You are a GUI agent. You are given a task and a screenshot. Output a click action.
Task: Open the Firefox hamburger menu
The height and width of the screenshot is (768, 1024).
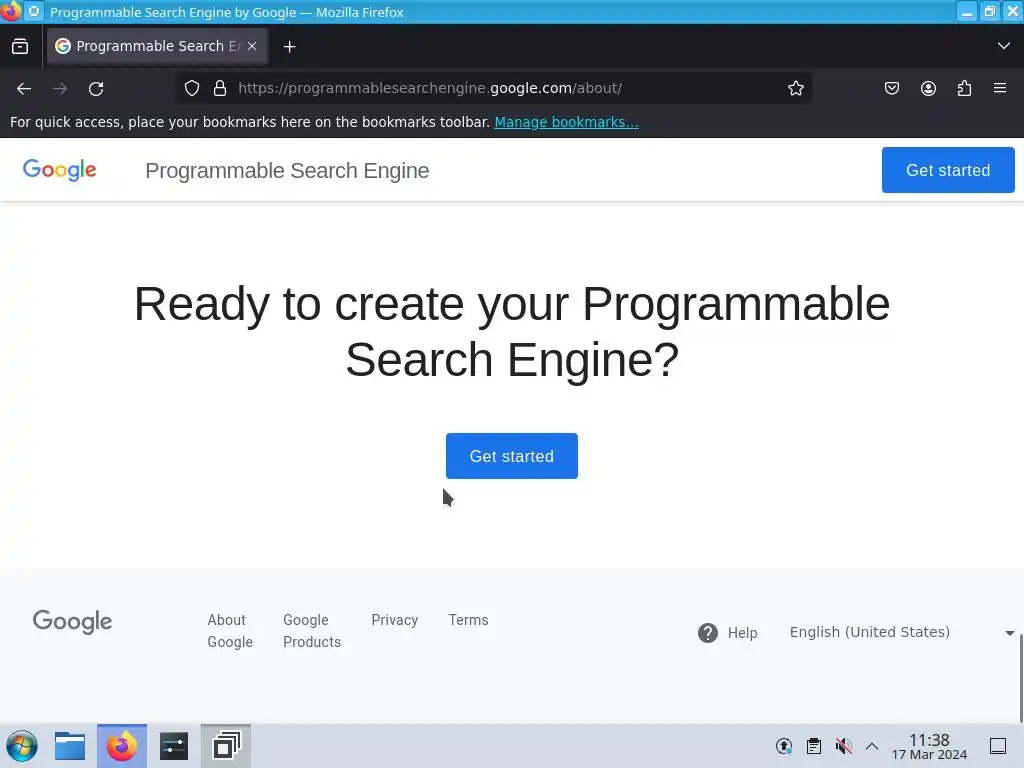pos(1000,88)
